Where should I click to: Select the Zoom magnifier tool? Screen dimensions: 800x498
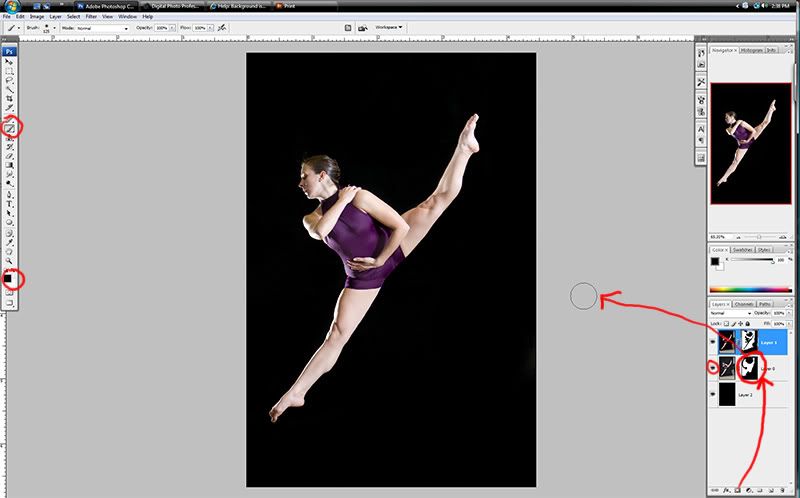point(10,260)
